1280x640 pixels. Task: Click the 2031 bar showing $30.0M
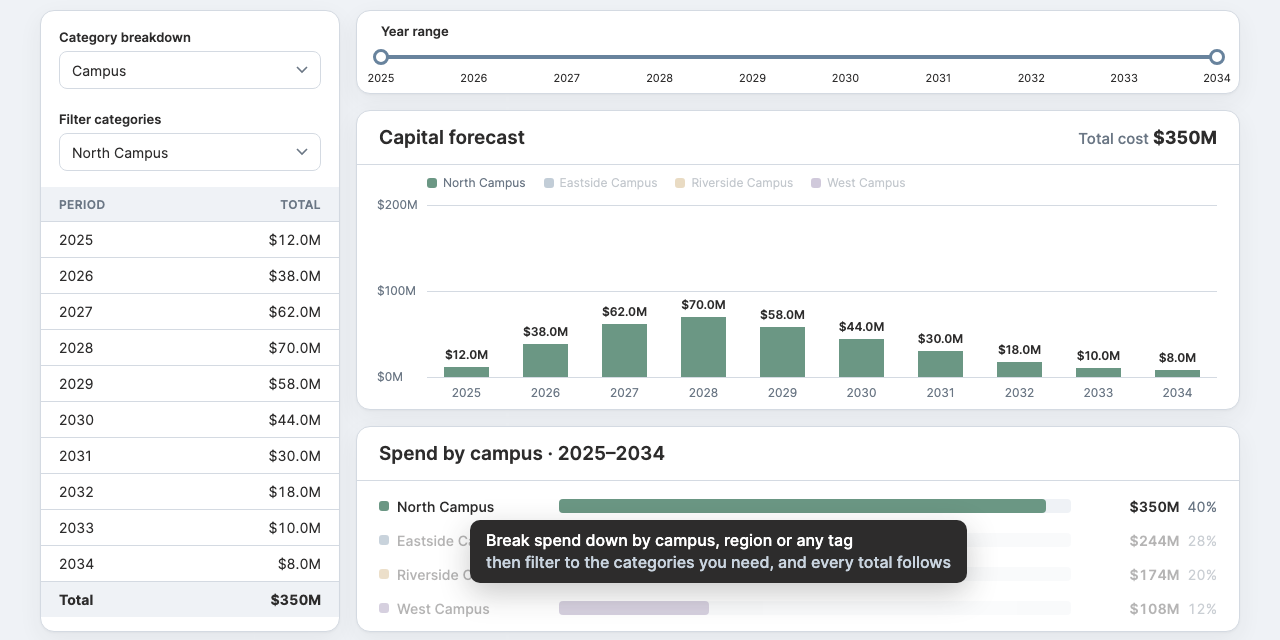940,364
